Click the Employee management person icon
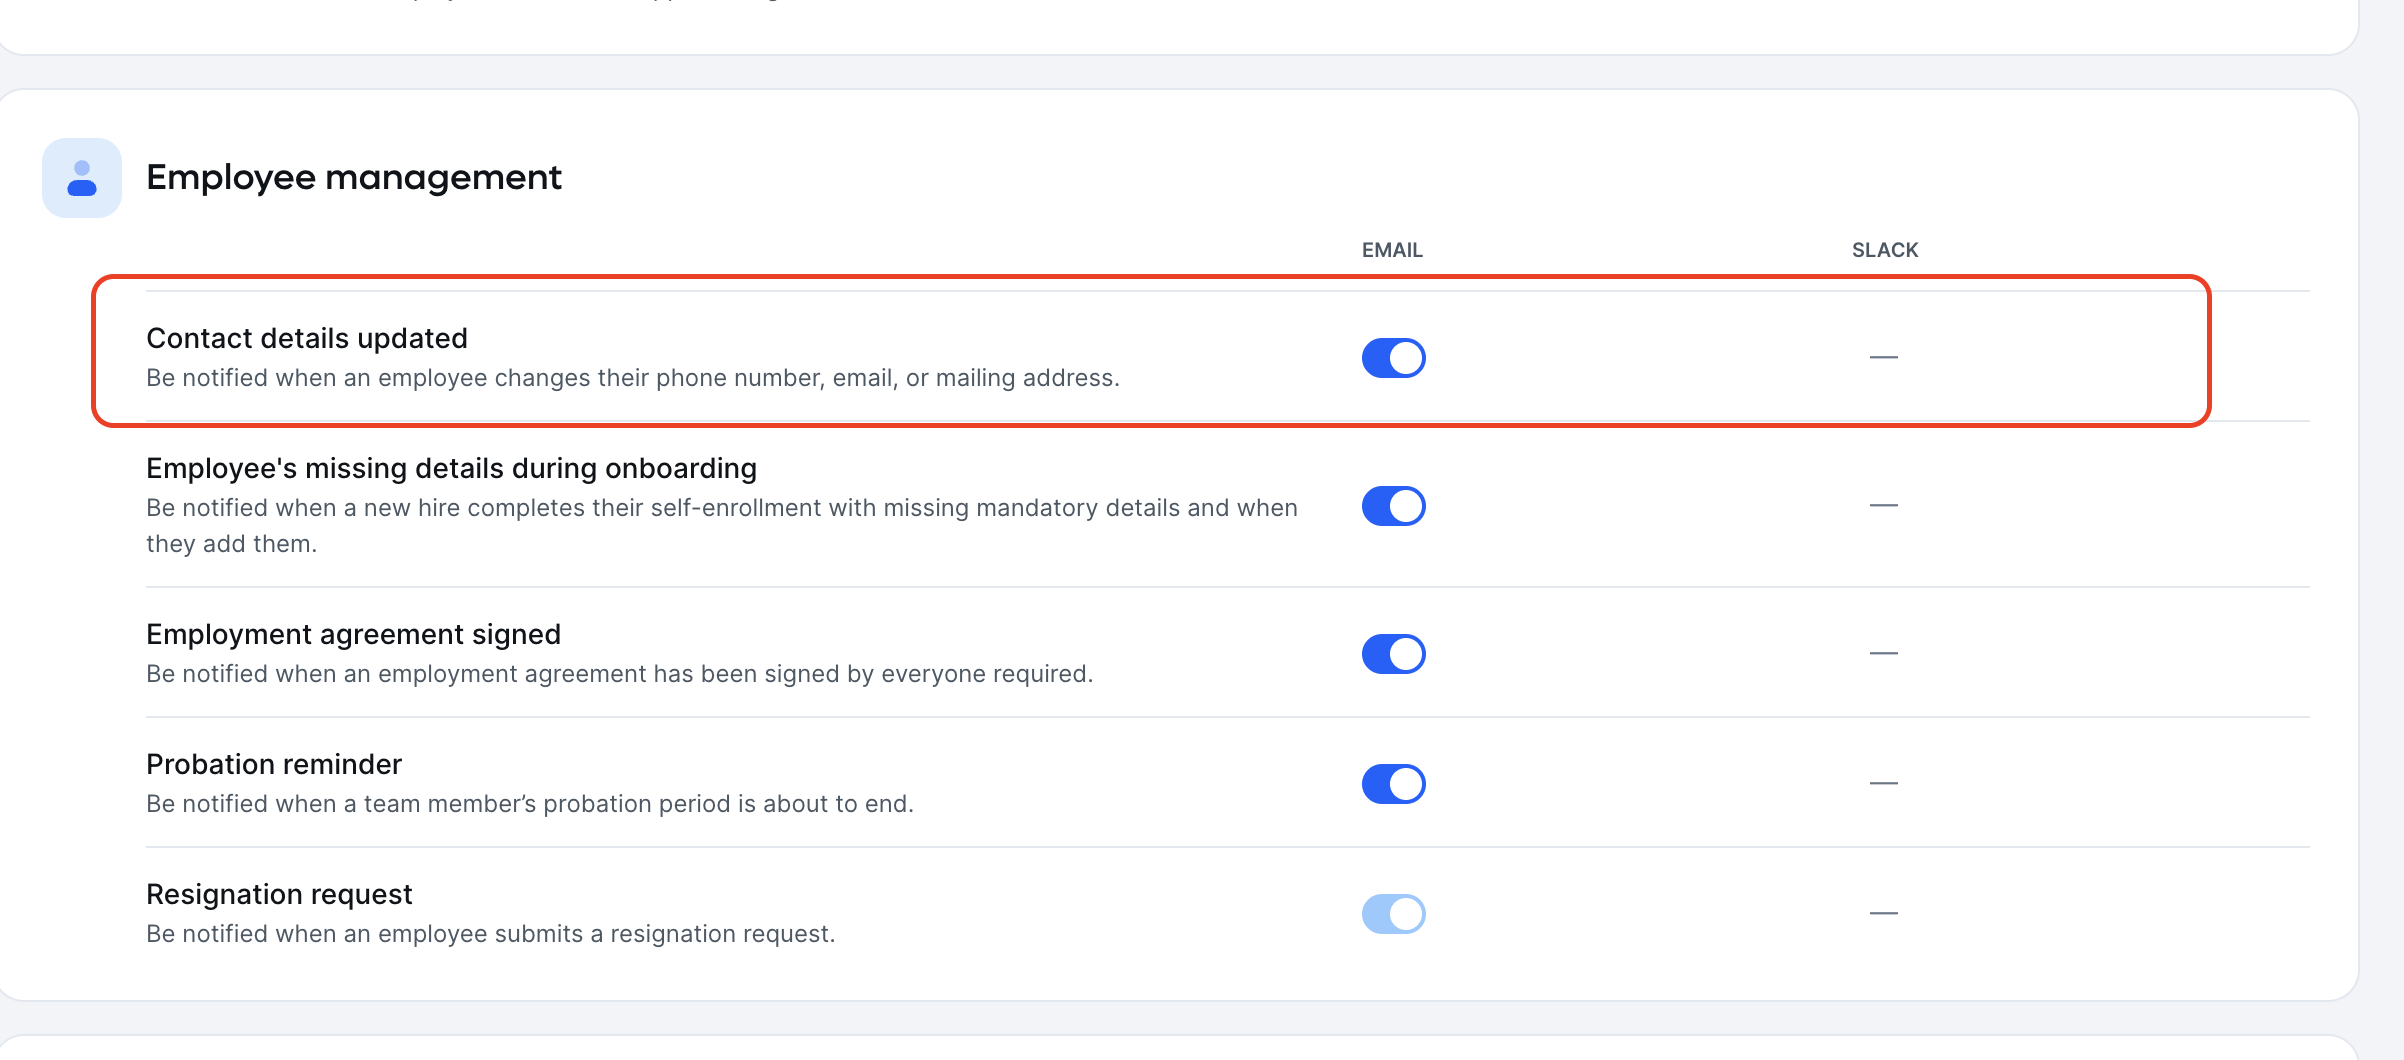 click(x=82, y=178)
